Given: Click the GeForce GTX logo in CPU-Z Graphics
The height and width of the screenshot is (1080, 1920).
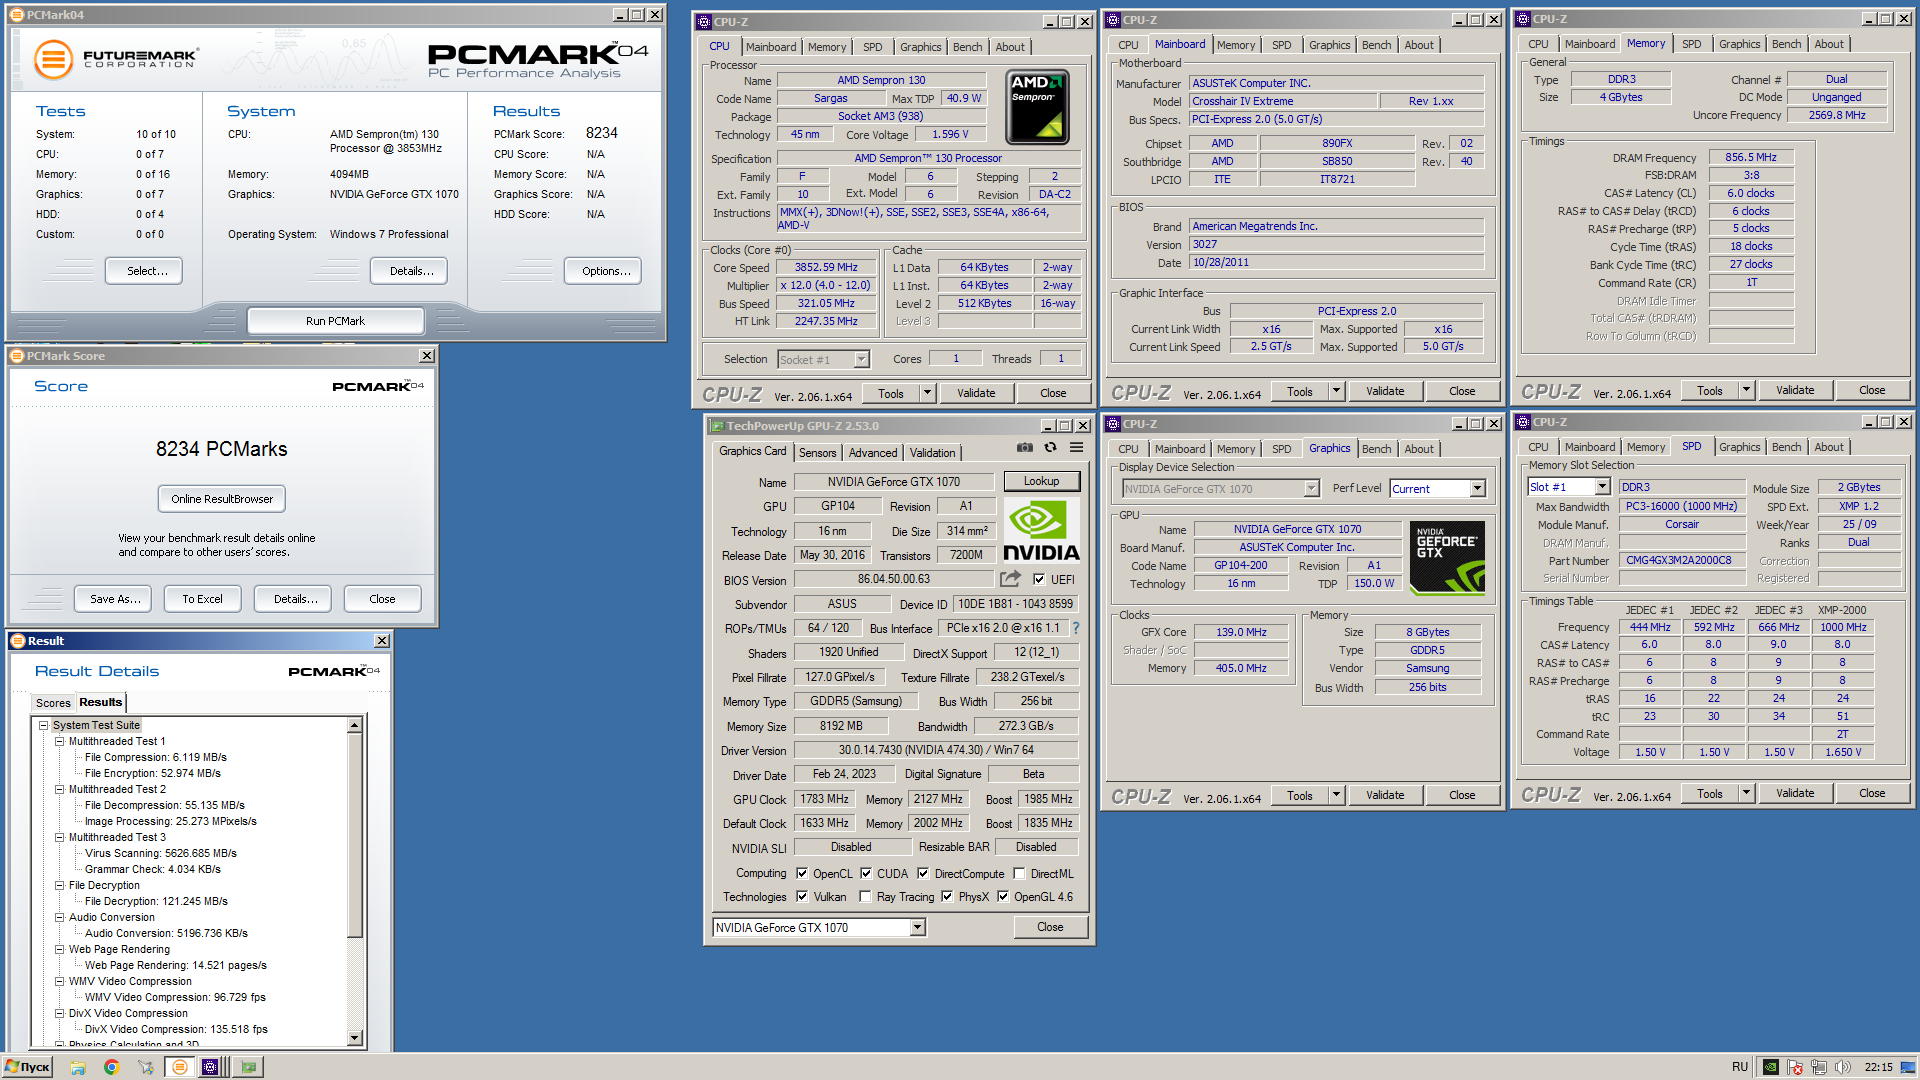Looking at the screenshot, I should coord(1447,558).
